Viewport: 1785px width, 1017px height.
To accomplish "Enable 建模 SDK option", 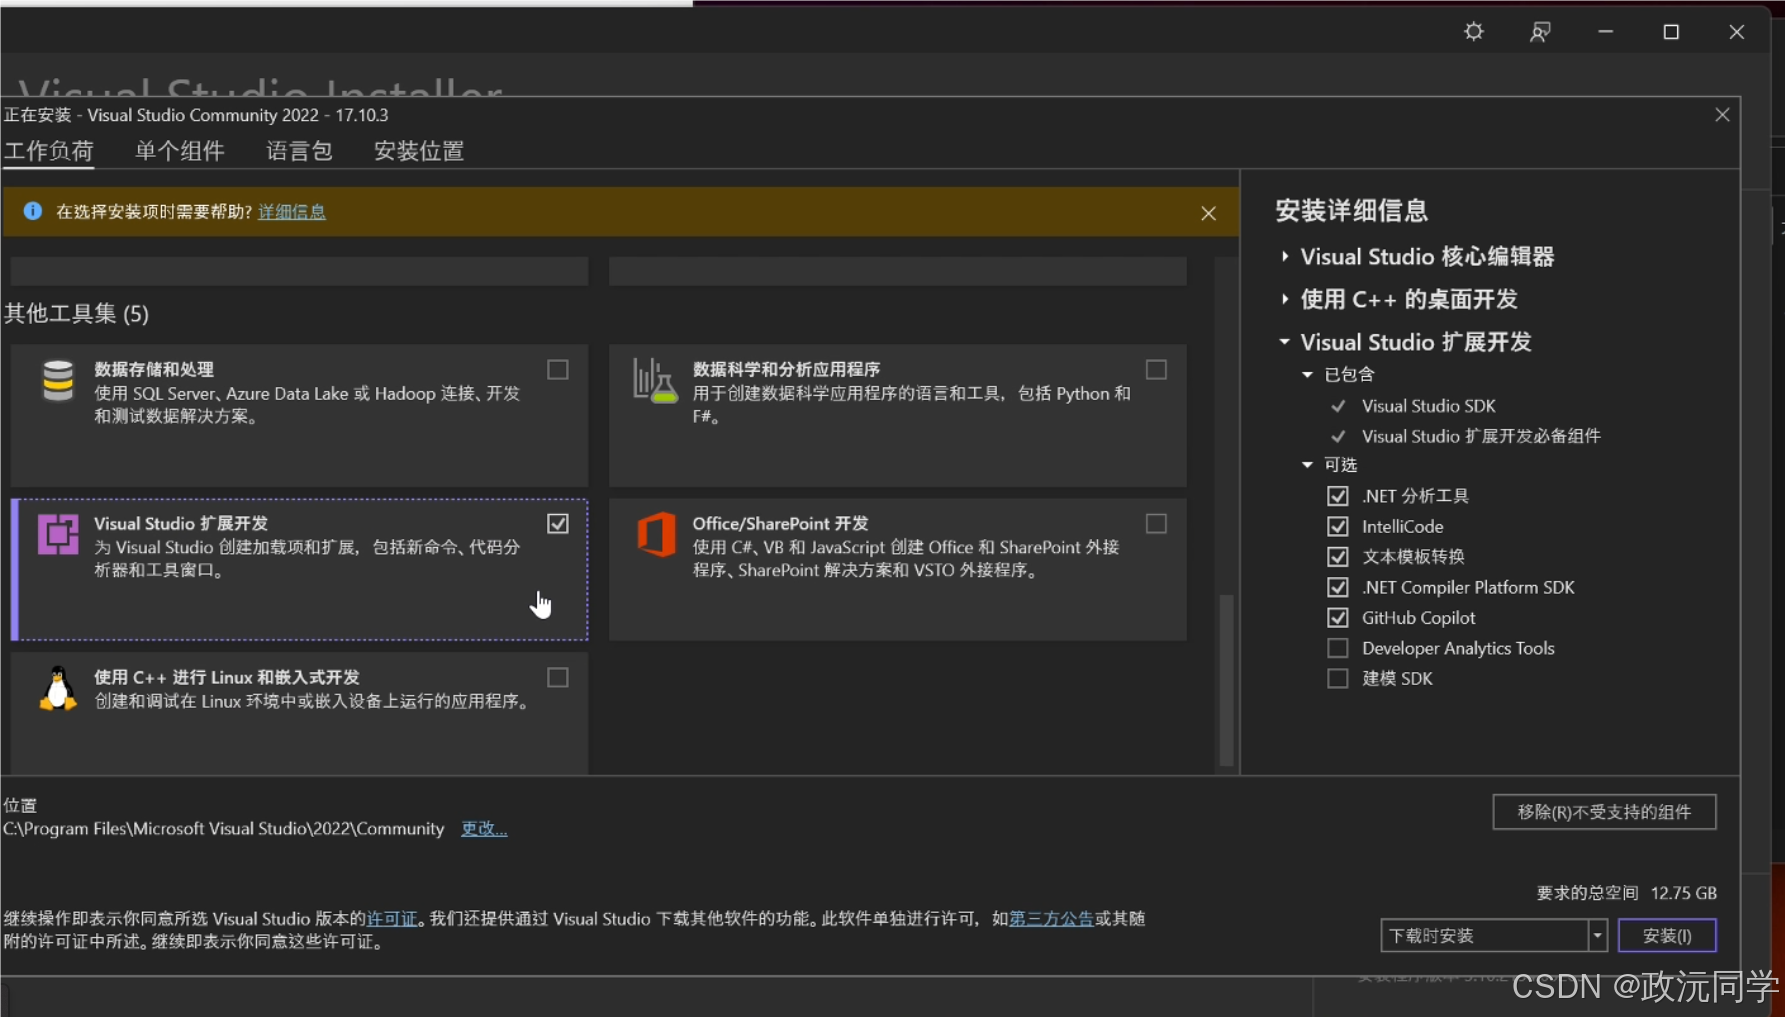I will pyautogui.click(x=1337, y=678).
